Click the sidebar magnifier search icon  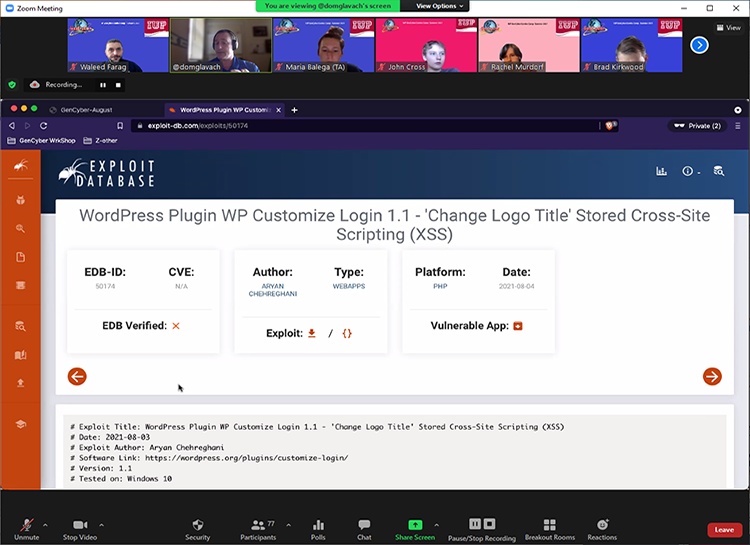(21, 228)
